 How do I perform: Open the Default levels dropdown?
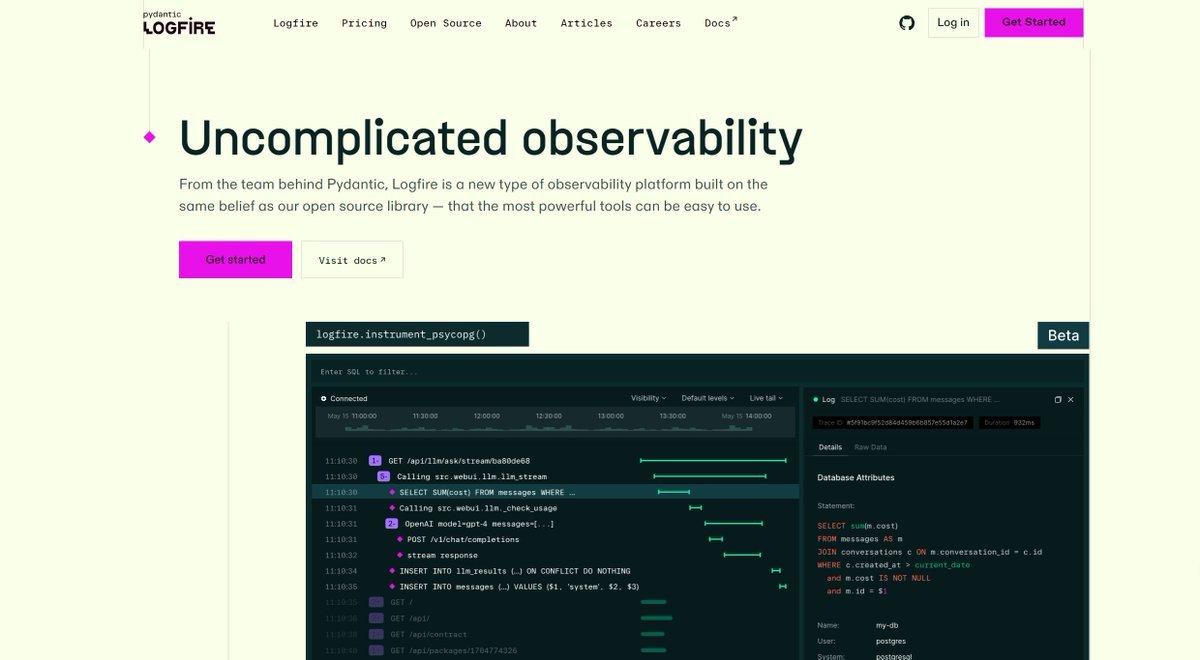[x=707, y=398]
